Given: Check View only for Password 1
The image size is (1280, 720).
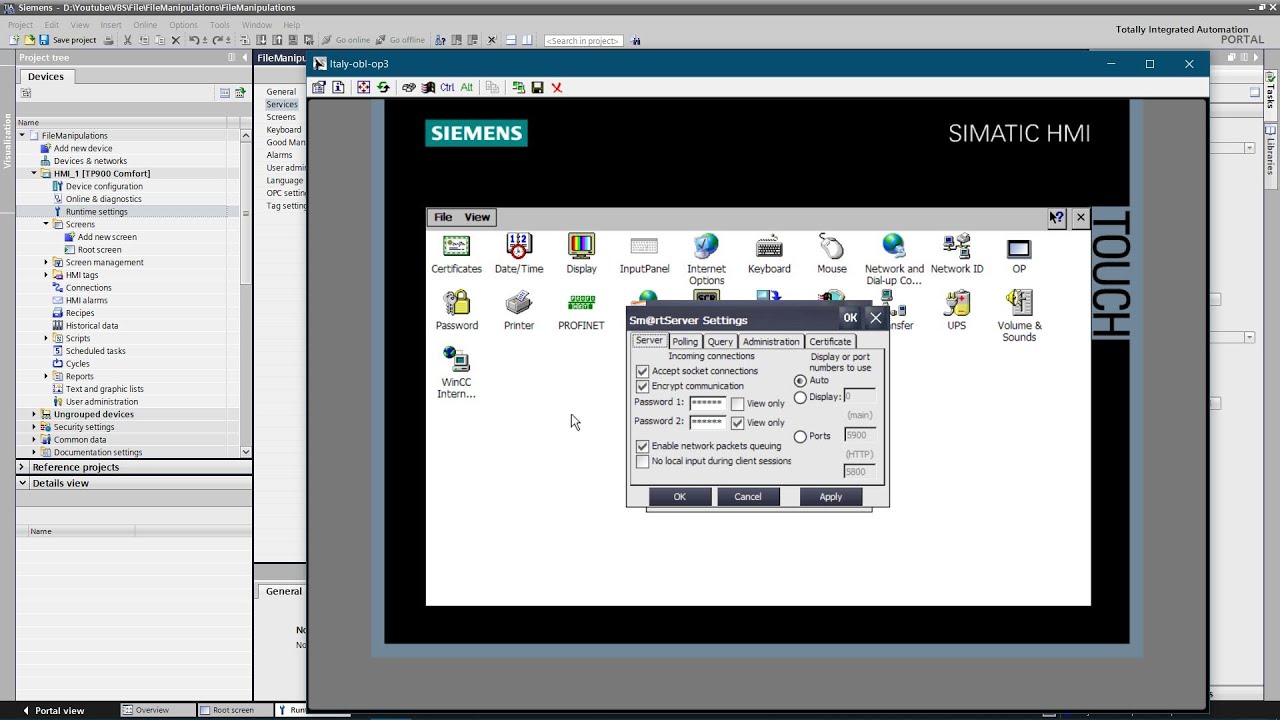Looking at the screenshot, I should click(737, 404).
